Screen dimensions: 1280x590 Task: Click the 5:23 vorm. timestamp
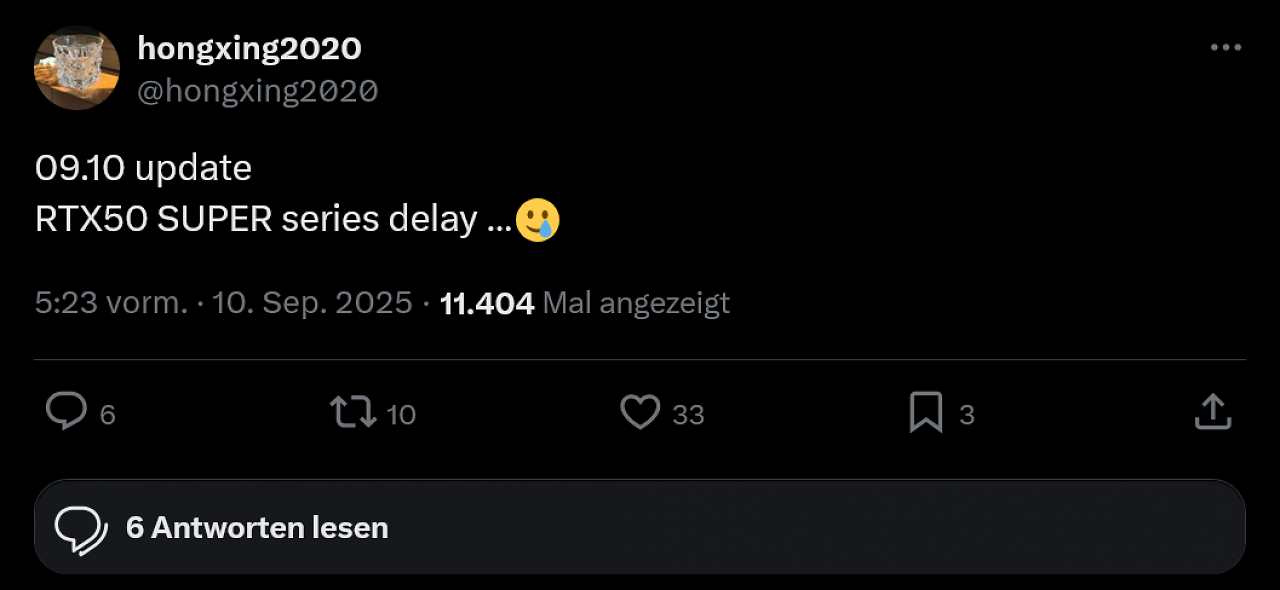[111, 302]
